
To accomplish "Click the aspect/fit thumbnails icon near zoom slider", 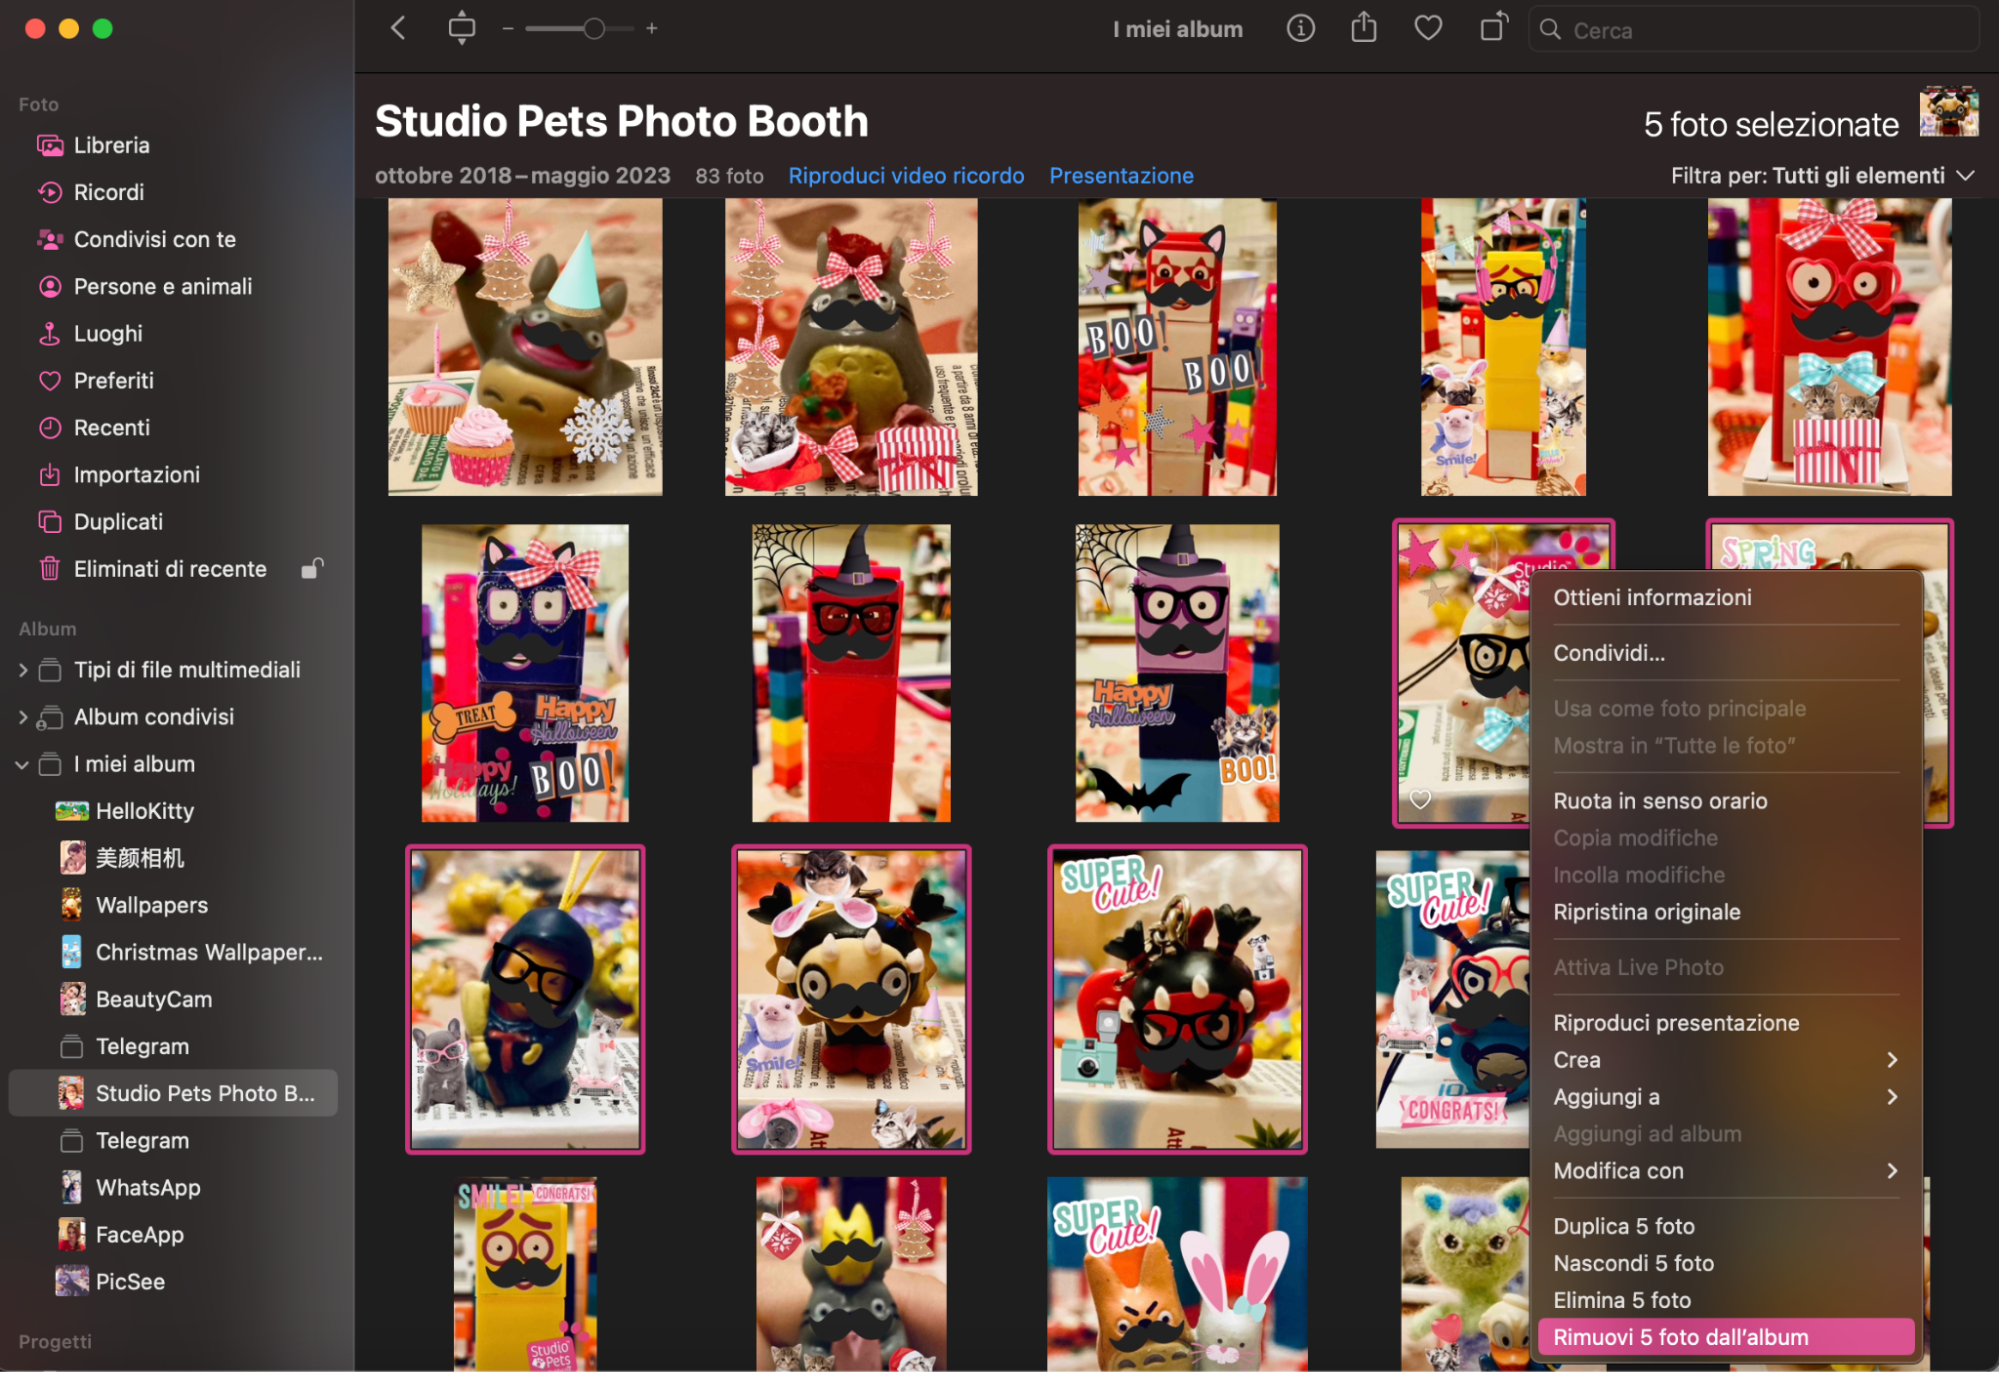I will tap(461, 28).
